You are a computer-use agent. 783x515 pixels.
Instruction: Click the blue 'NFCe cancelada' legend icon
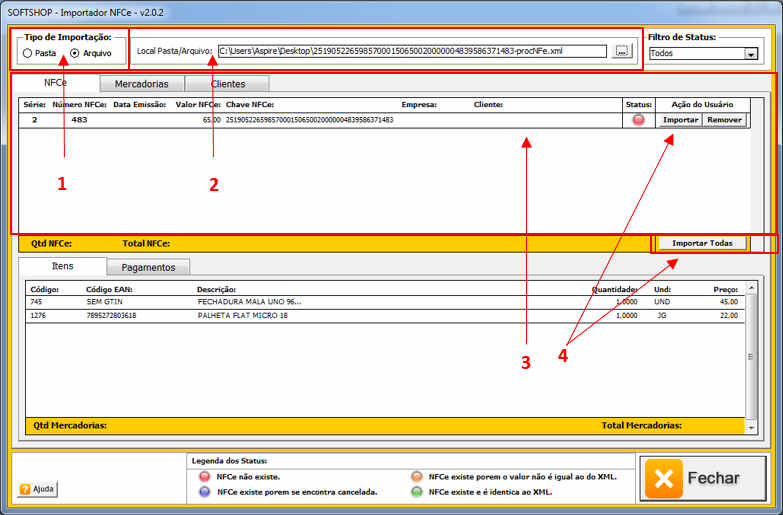pos(205,492)
